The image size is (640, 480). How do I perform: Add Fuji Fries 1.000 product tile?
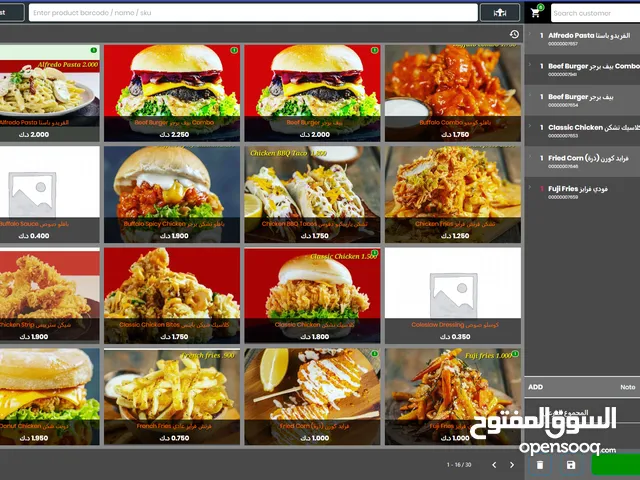453,396
